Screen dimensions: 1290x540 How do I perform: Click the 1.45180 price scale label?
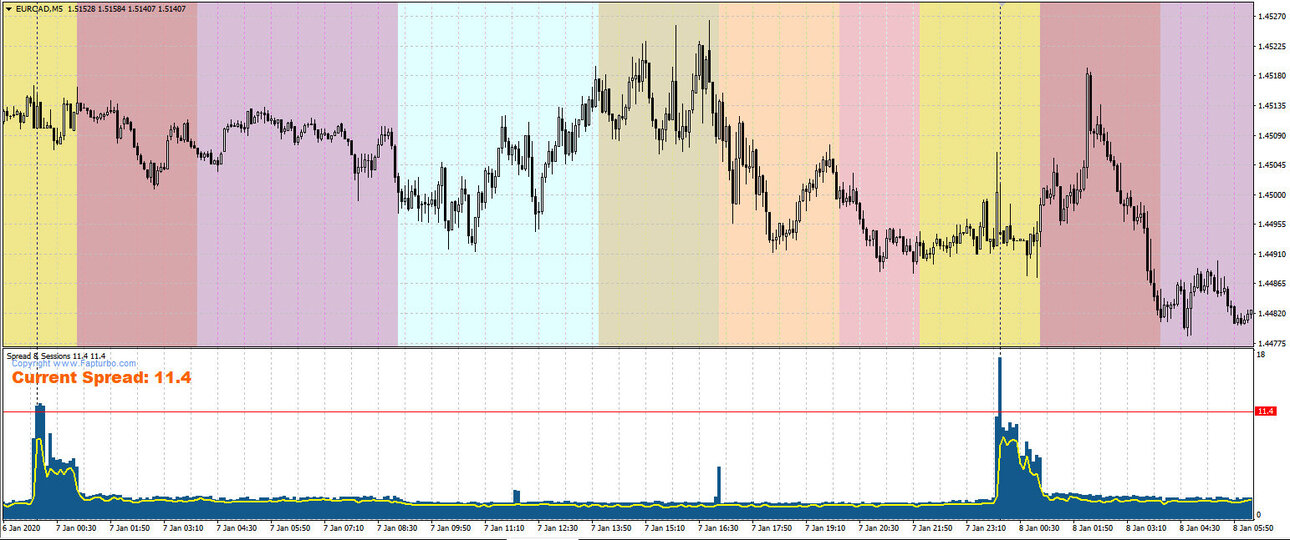1272,76
